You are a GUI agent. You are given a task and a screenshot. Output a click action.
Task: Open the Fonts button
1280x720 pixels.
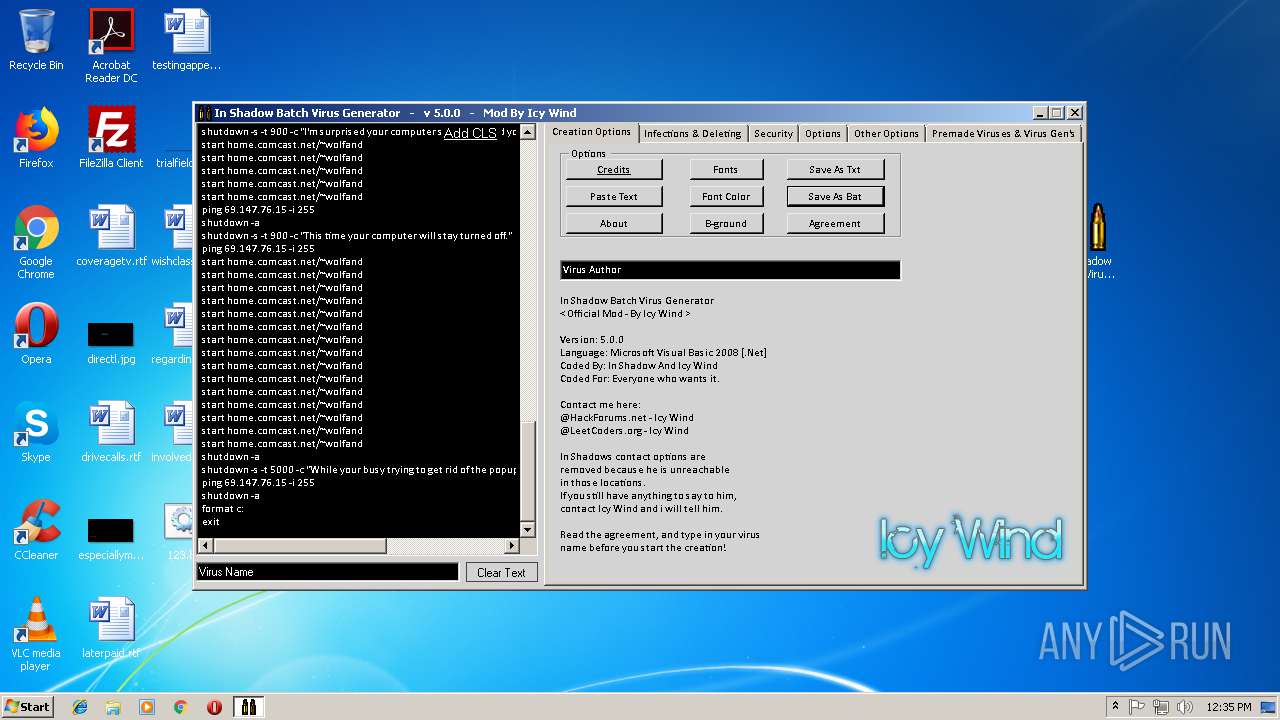726,170
